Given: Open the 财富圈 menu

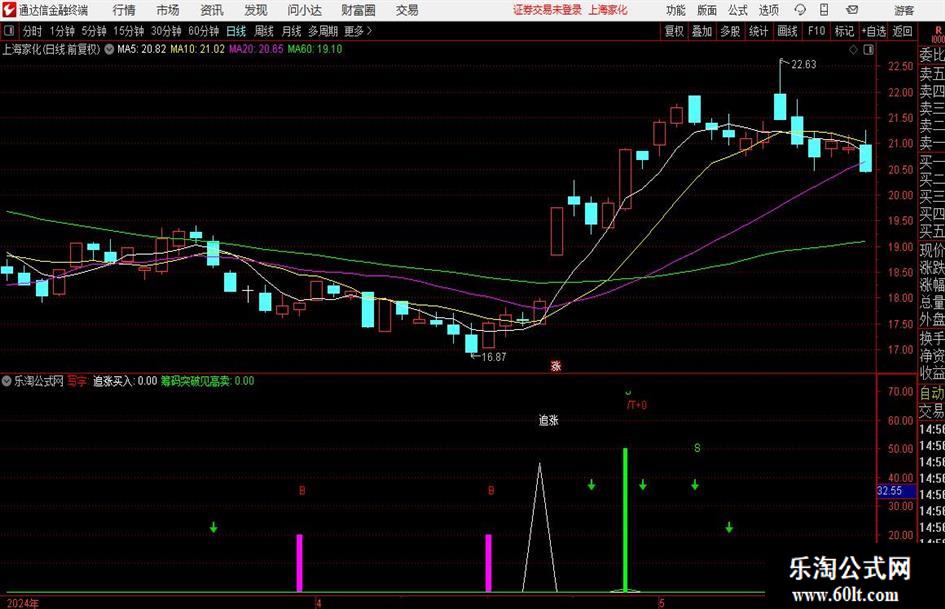Looking at the screenshot, I should click(358, 10).
